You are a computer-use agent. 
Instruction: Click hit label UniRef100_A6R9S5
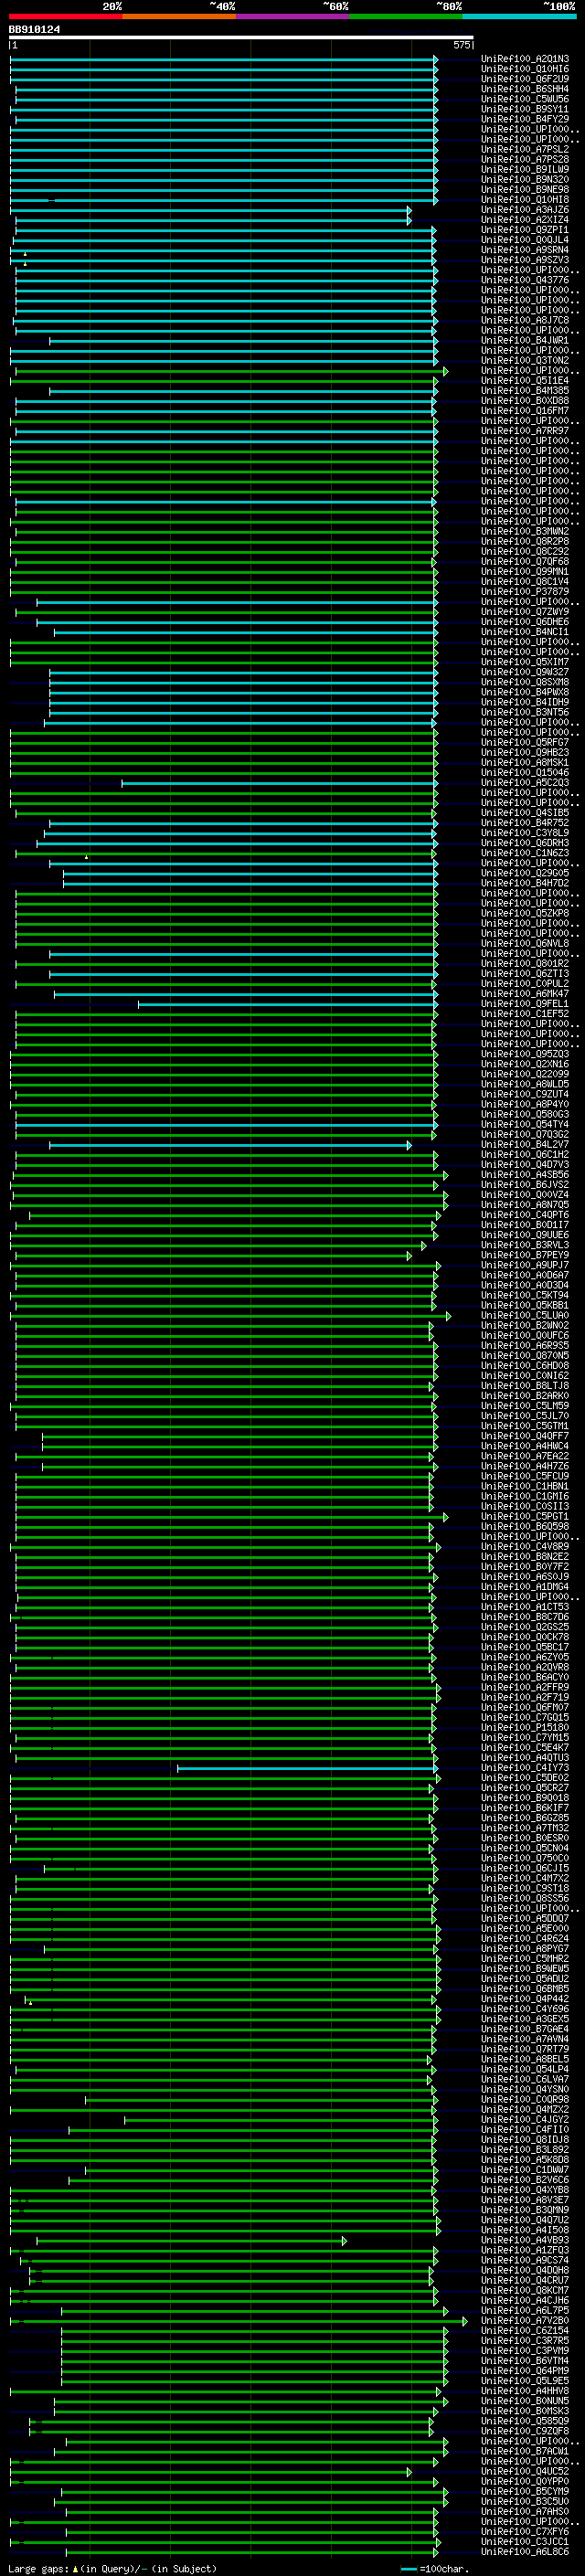[x=525, y=1345]
